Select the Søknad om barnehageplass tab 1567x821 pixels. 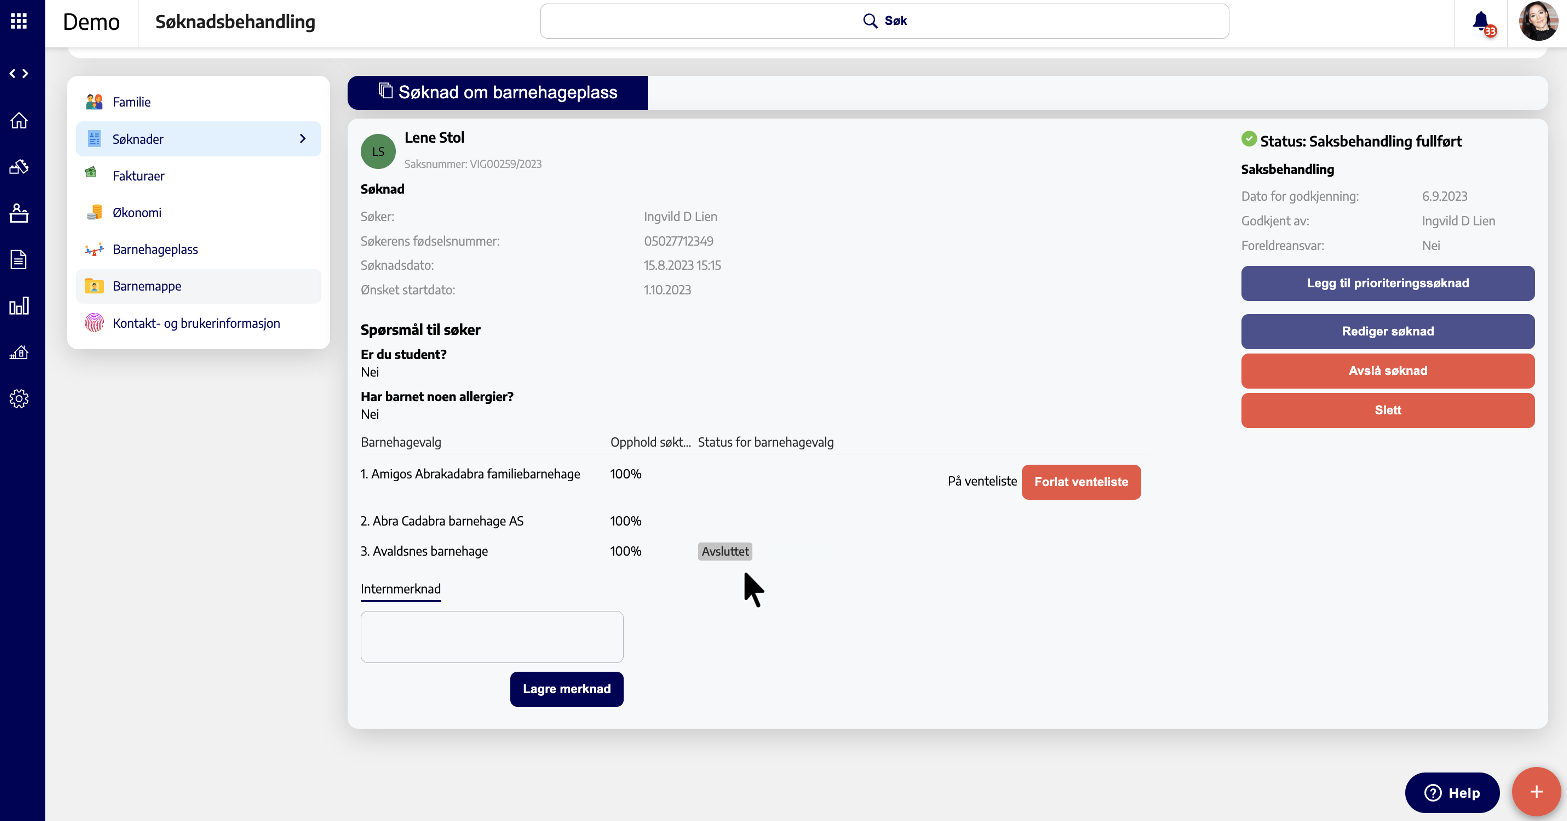(498, 93)
